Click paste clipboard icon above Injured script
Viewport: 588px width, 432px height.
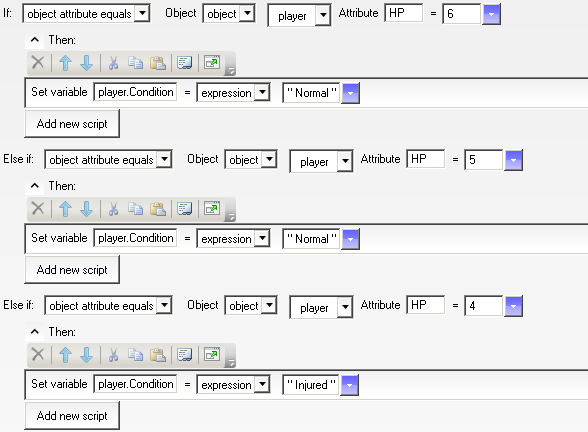158,355
